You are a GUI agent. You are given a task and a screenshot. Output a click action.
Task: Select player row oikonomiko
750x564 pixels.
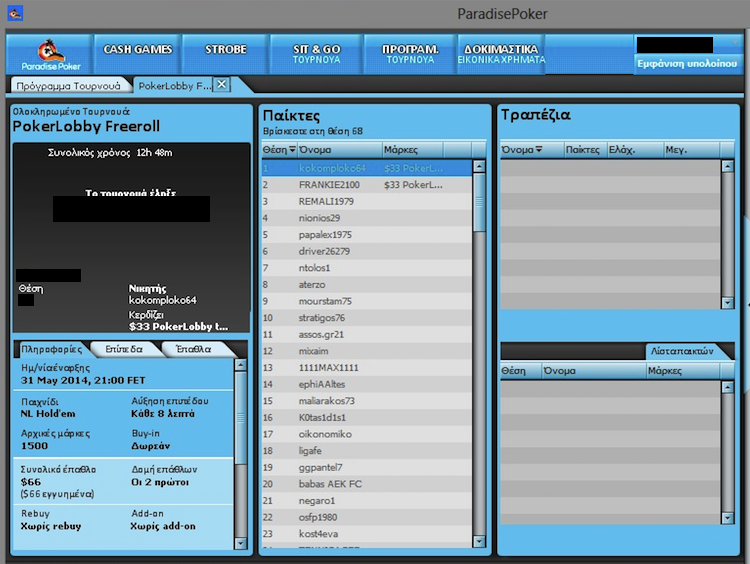[x=366, y=434]
